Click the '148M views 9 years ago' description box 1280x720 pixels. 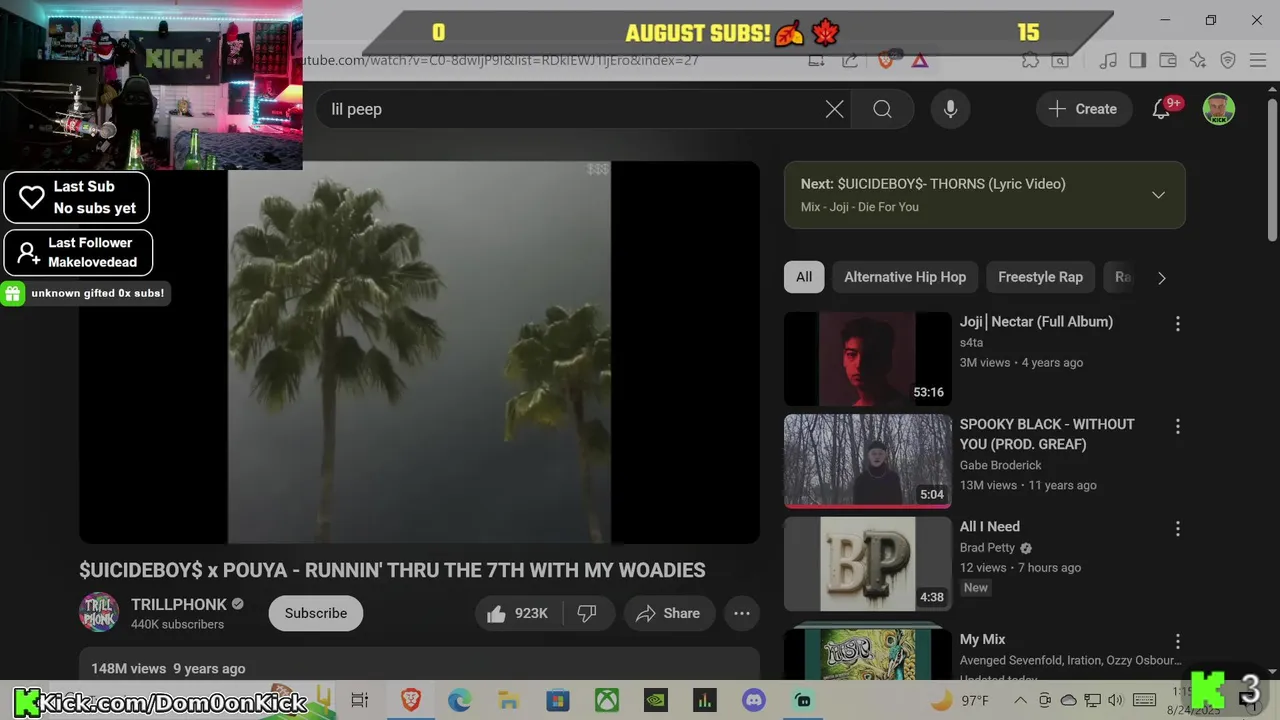pyautogui.click(x=419, y=664)
